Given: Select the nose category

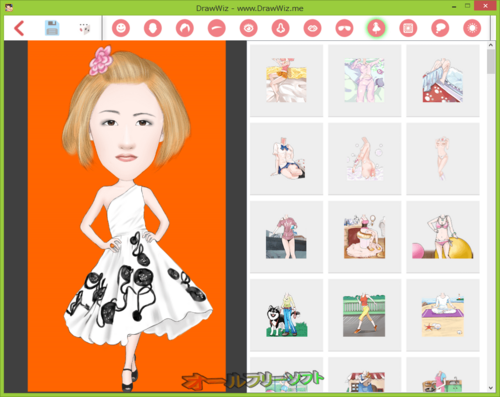Looking at the screenshot, I should (x=280, y=28).
